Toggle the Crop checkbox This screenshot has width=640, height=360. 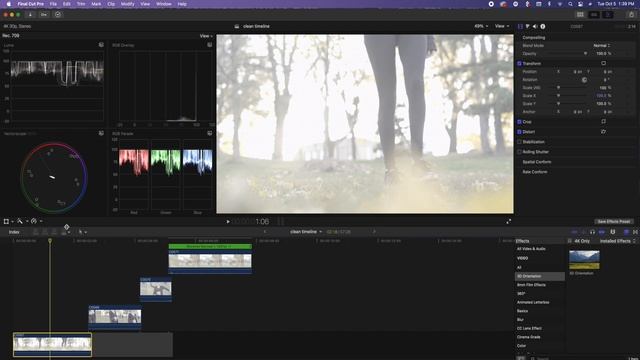tap(519, 122)
